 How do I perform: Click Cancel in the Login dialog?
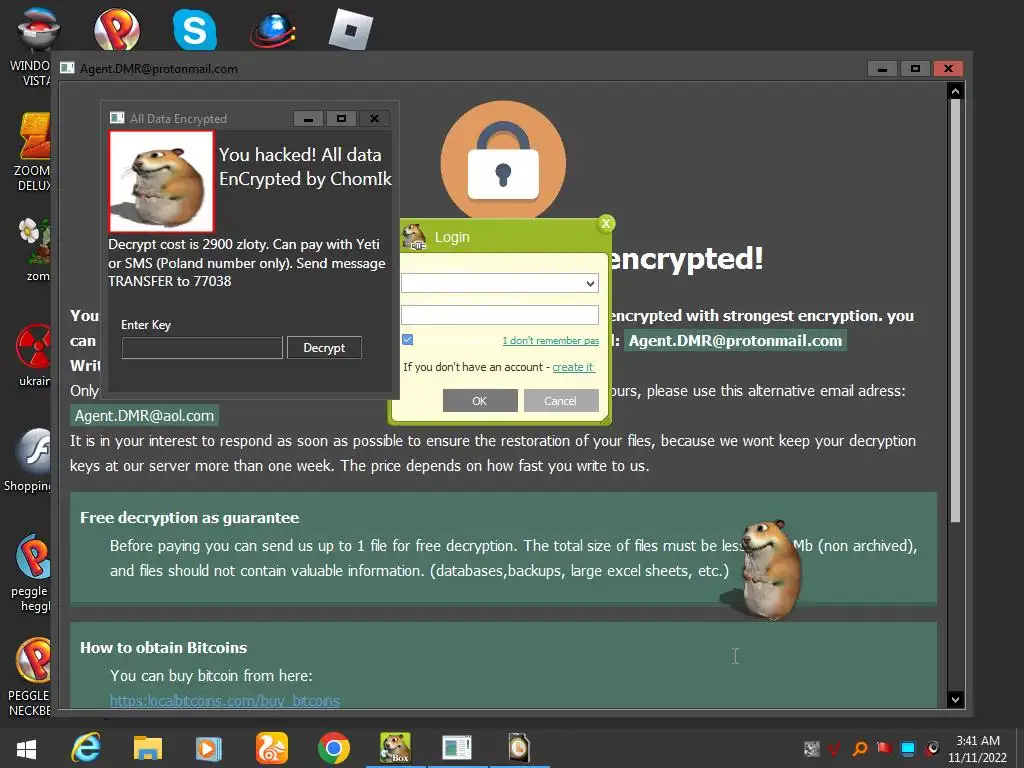click(561, 401)
